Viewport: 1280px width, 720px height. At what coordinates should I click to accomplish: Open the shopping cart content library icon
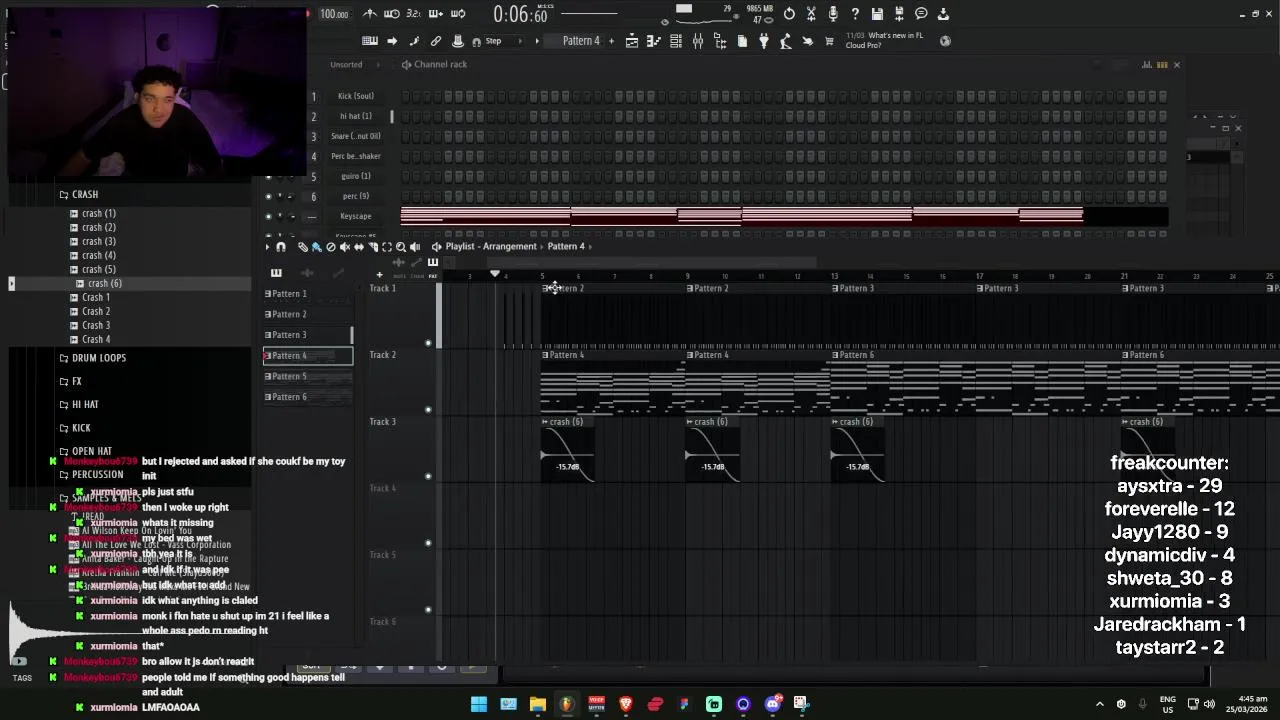tap(829, 41)
